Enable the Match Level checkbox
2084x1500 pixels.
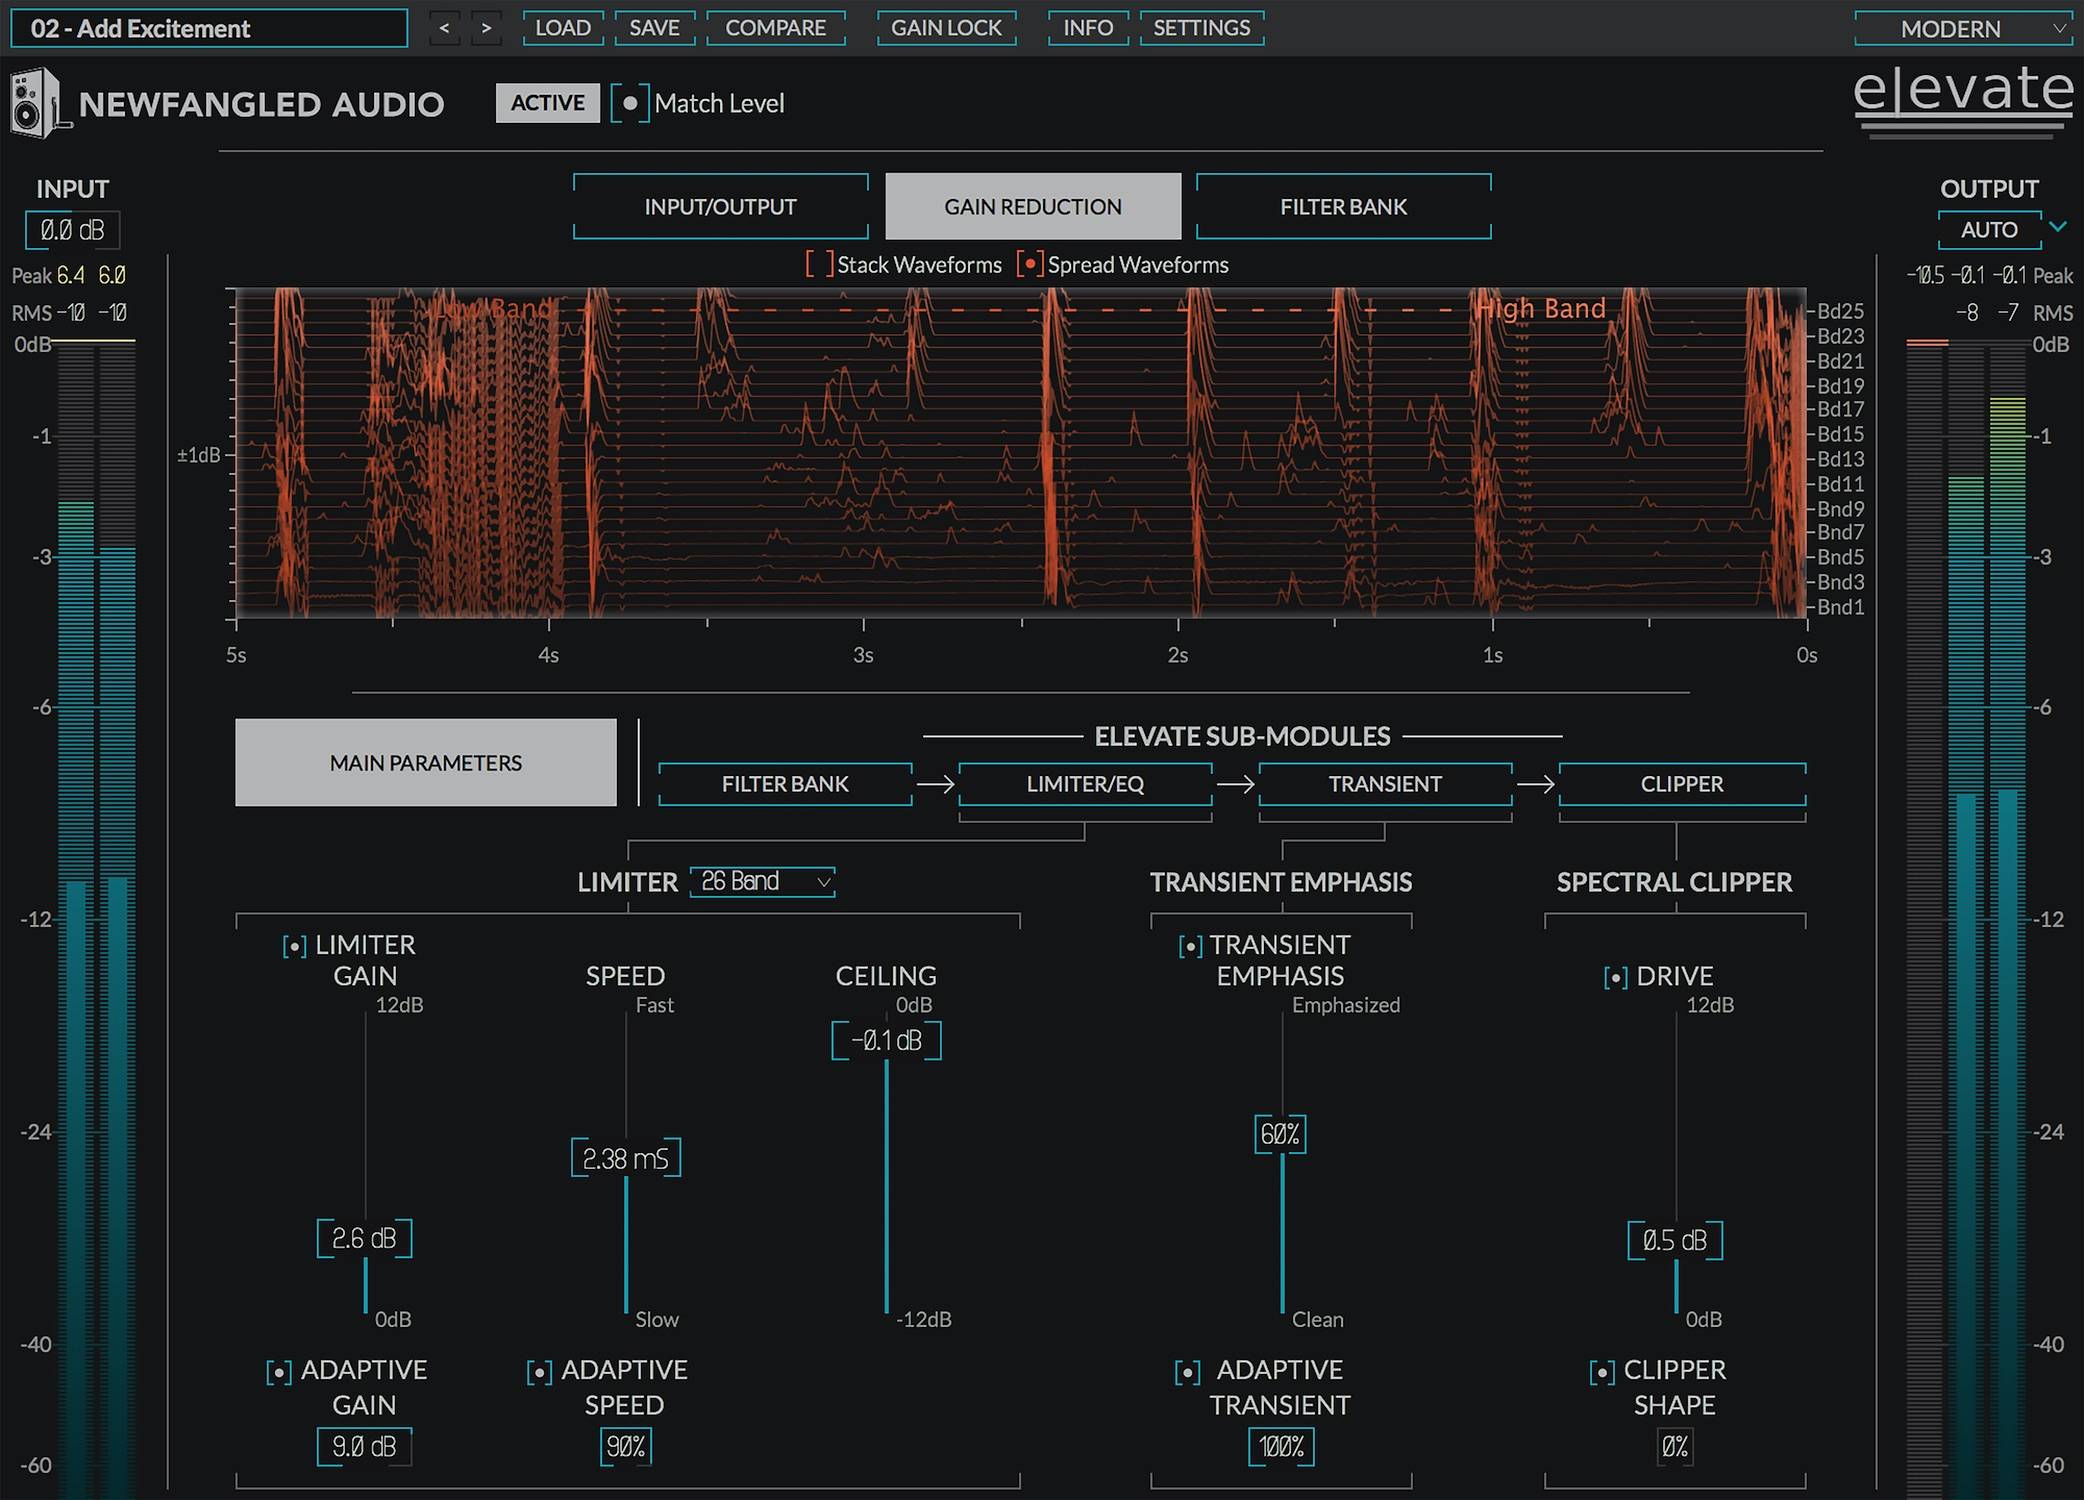[630, 103]
